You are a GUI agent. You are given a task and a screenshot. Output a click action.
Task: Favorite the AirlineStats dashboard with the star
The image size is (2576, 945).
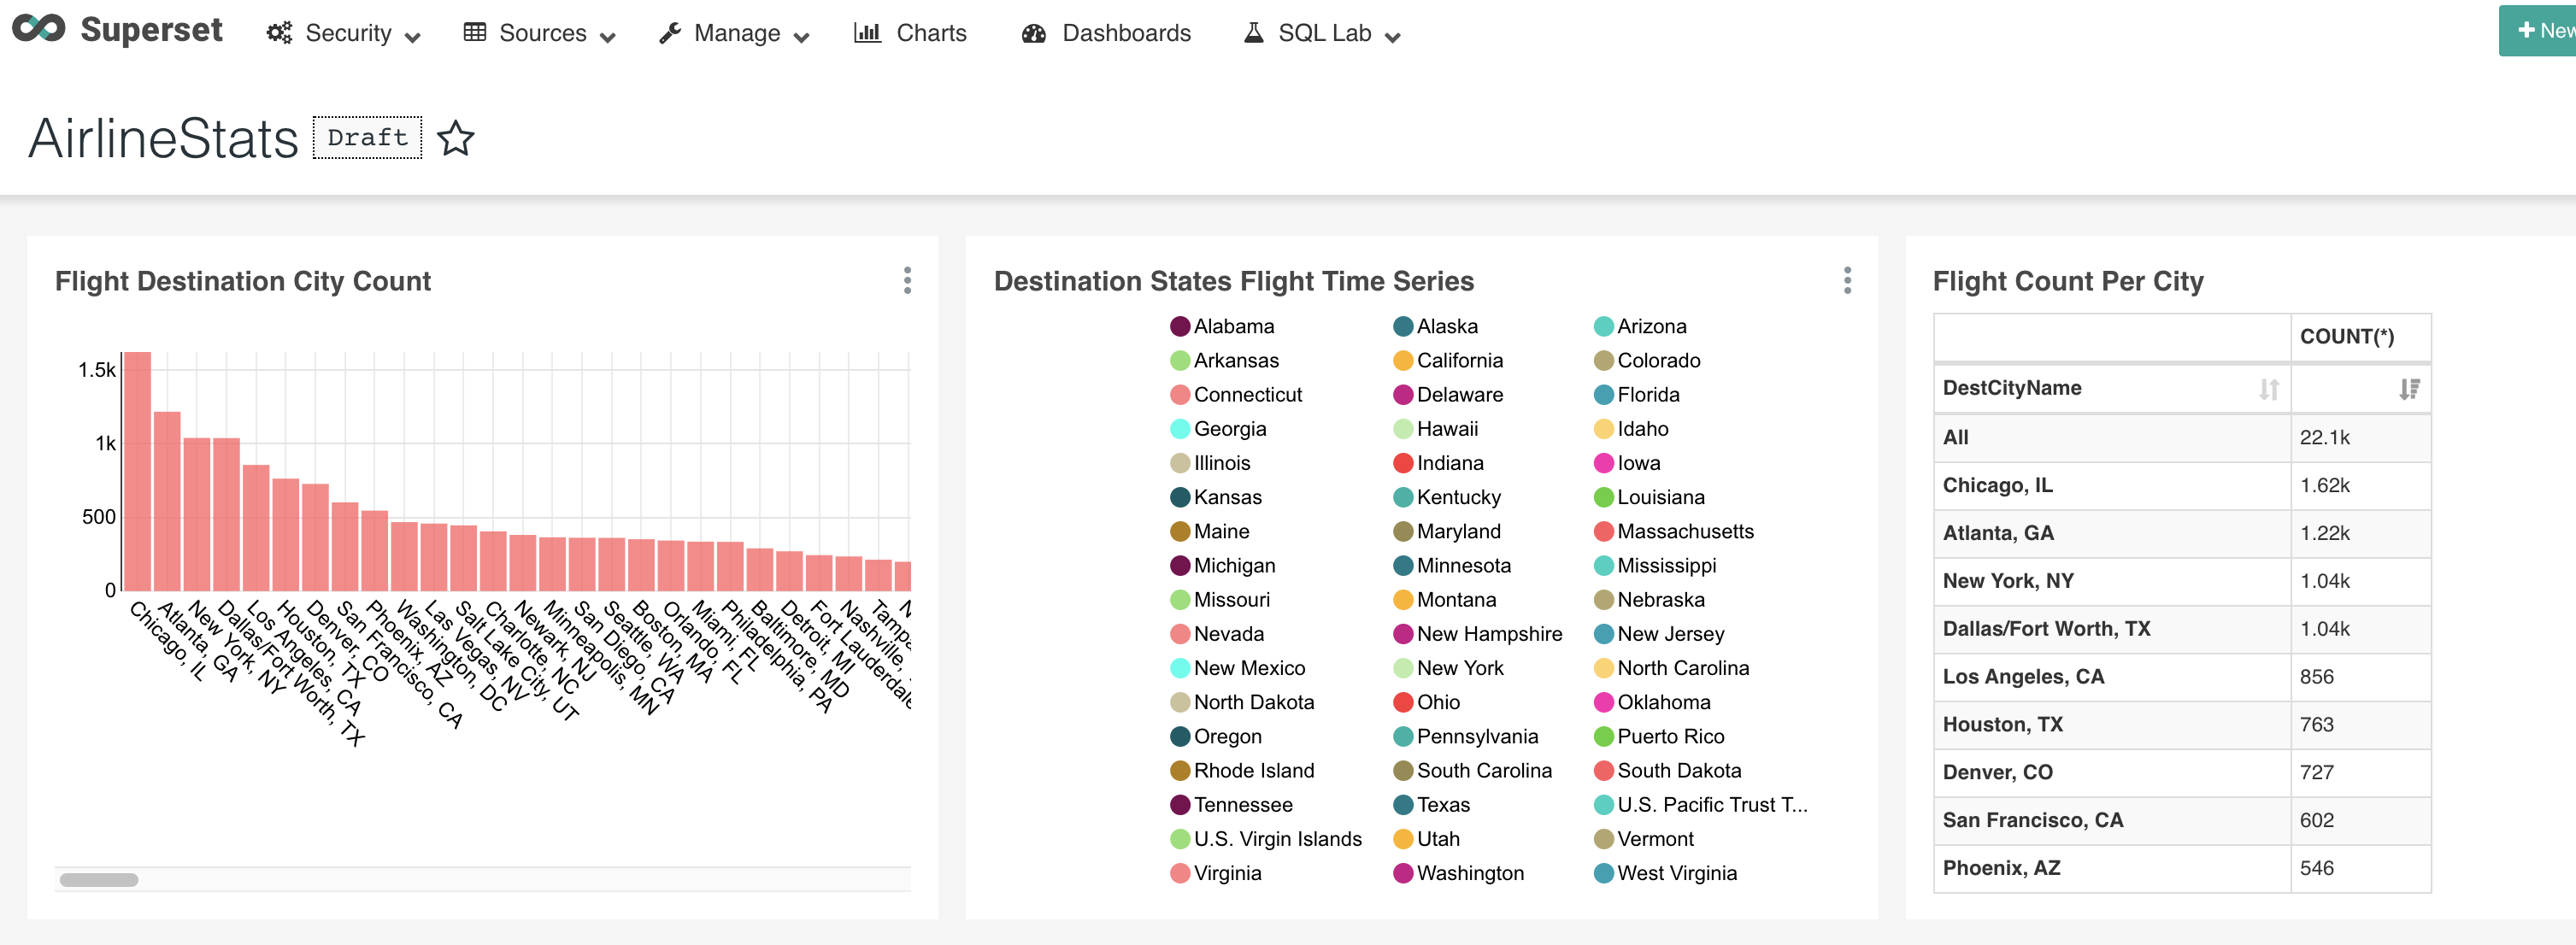pyautogui.click(x=456, y=138)
